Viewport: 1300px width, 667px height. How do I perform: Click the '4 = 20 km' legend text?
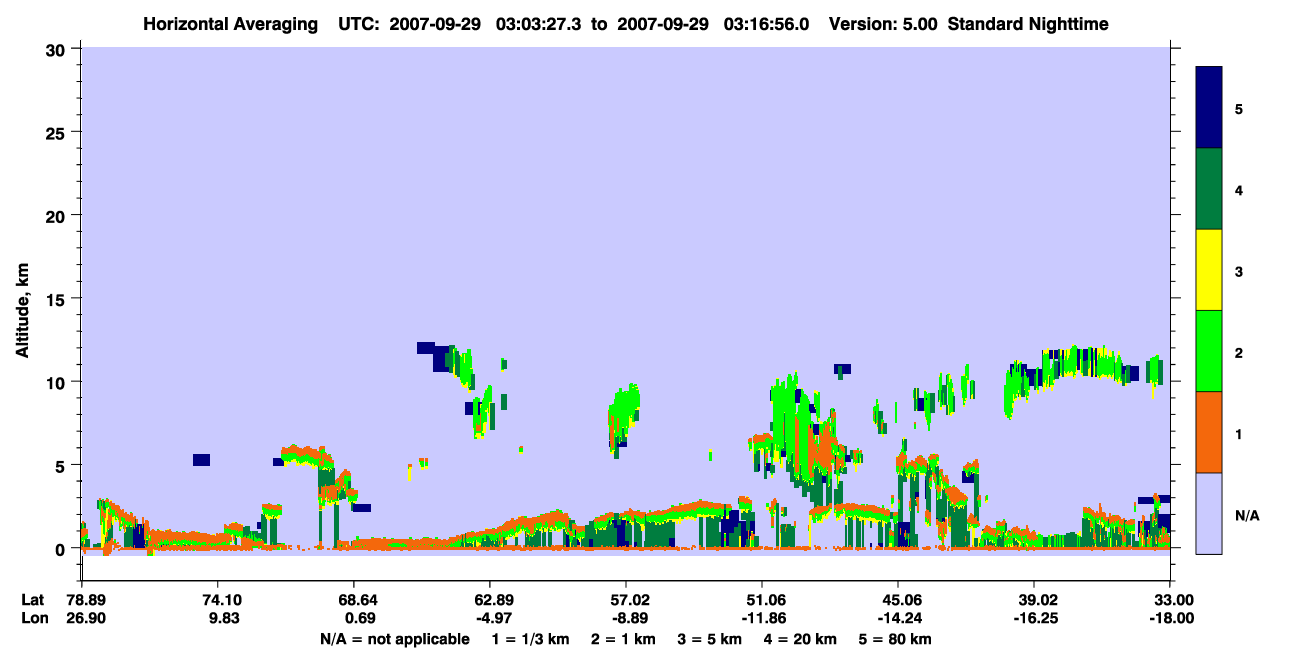[802, 639]
